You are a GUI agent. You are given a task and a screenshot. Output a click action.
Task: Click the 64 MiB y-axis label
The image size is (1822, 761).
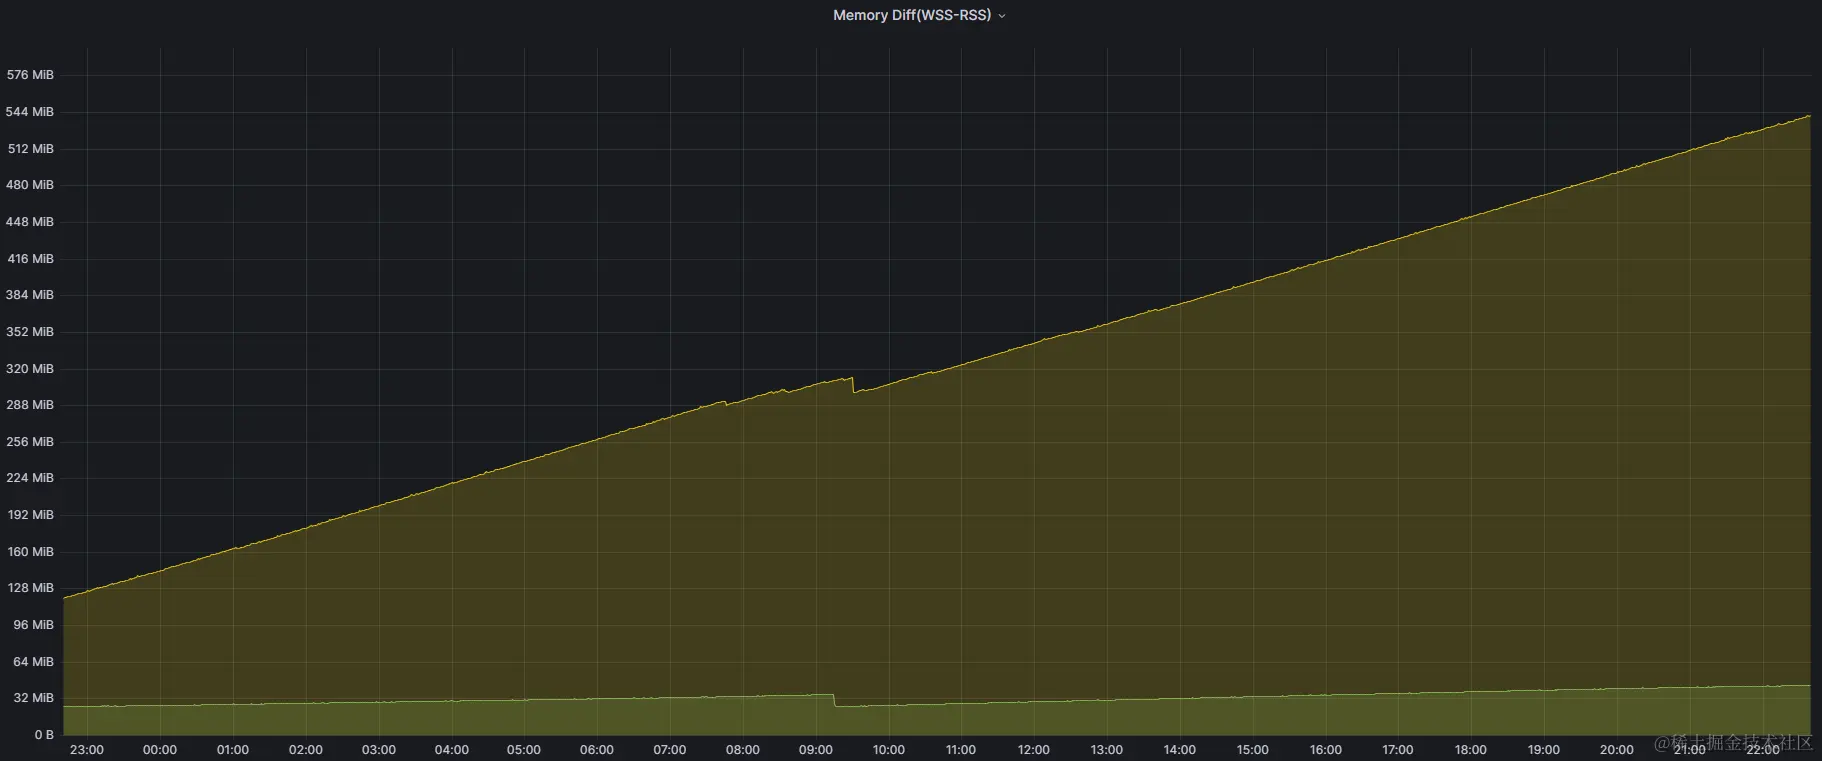(33, 662)
